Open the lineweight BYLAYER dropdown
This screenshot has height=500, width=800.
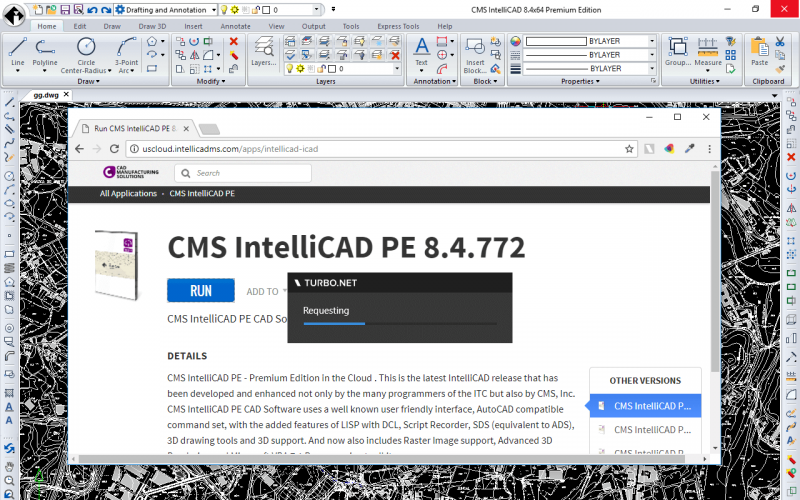tap(652, 68)
